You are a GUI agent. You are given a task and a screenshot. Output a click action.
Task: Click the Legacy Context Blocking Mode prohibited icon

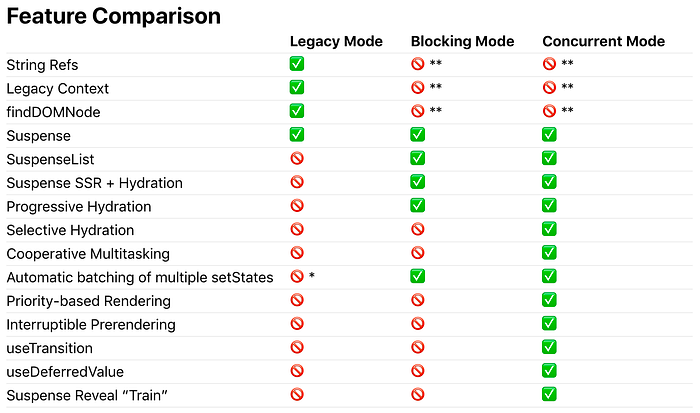[x=417, y=88]
